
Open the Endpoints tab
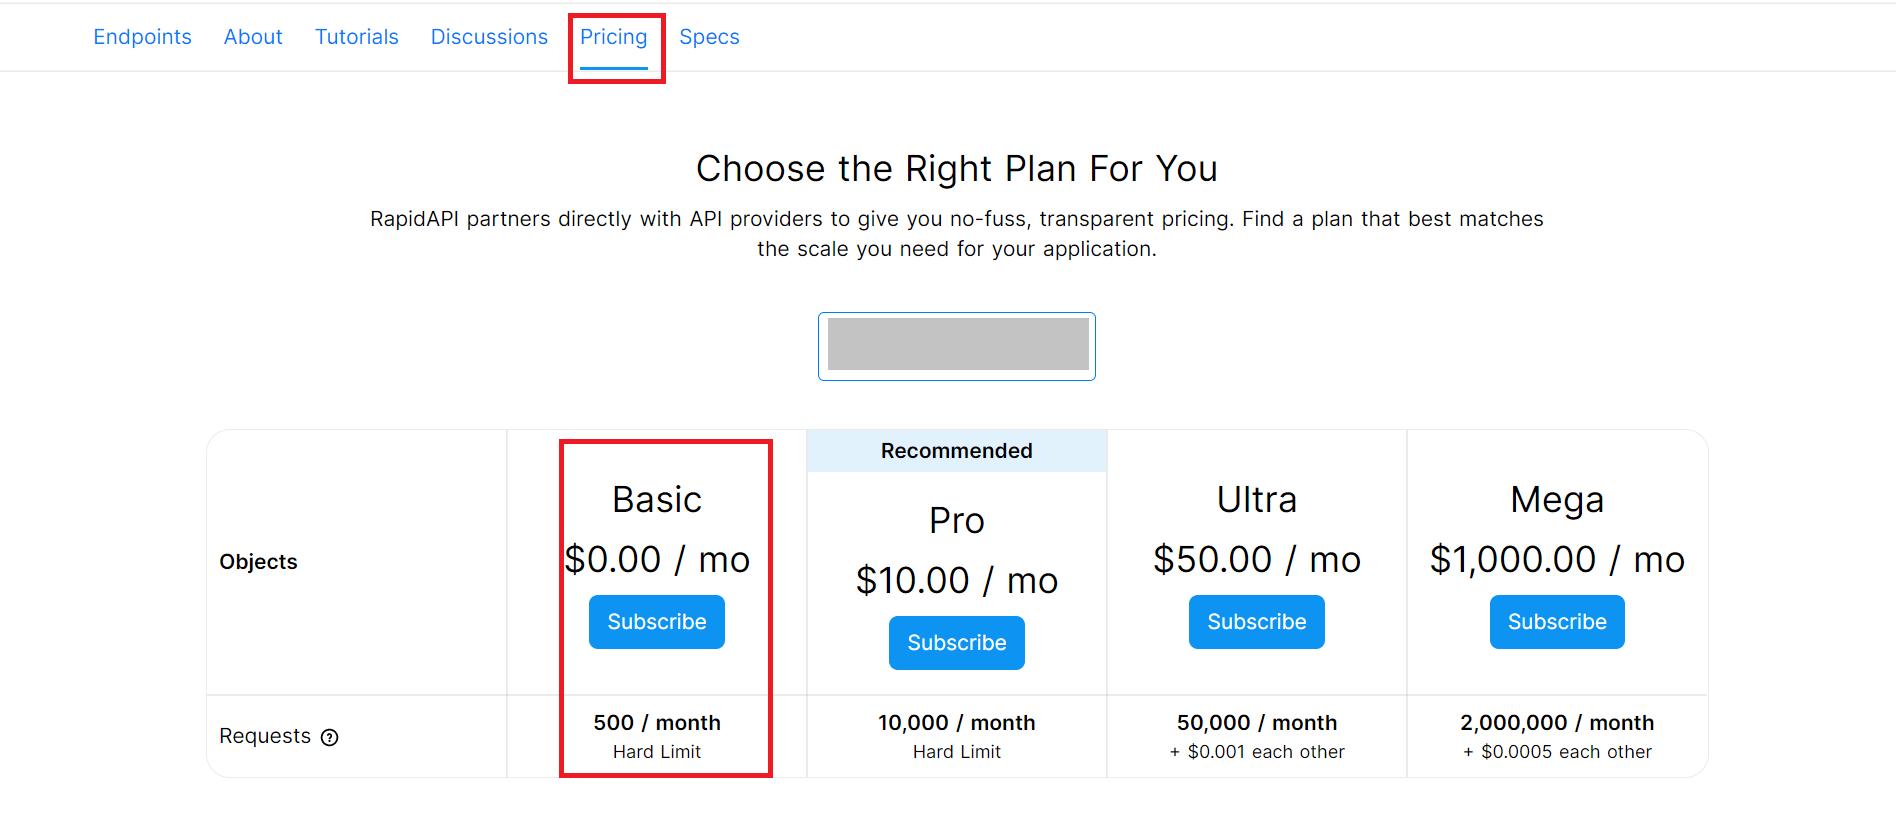pyautogui.click(x=142, y=37)
